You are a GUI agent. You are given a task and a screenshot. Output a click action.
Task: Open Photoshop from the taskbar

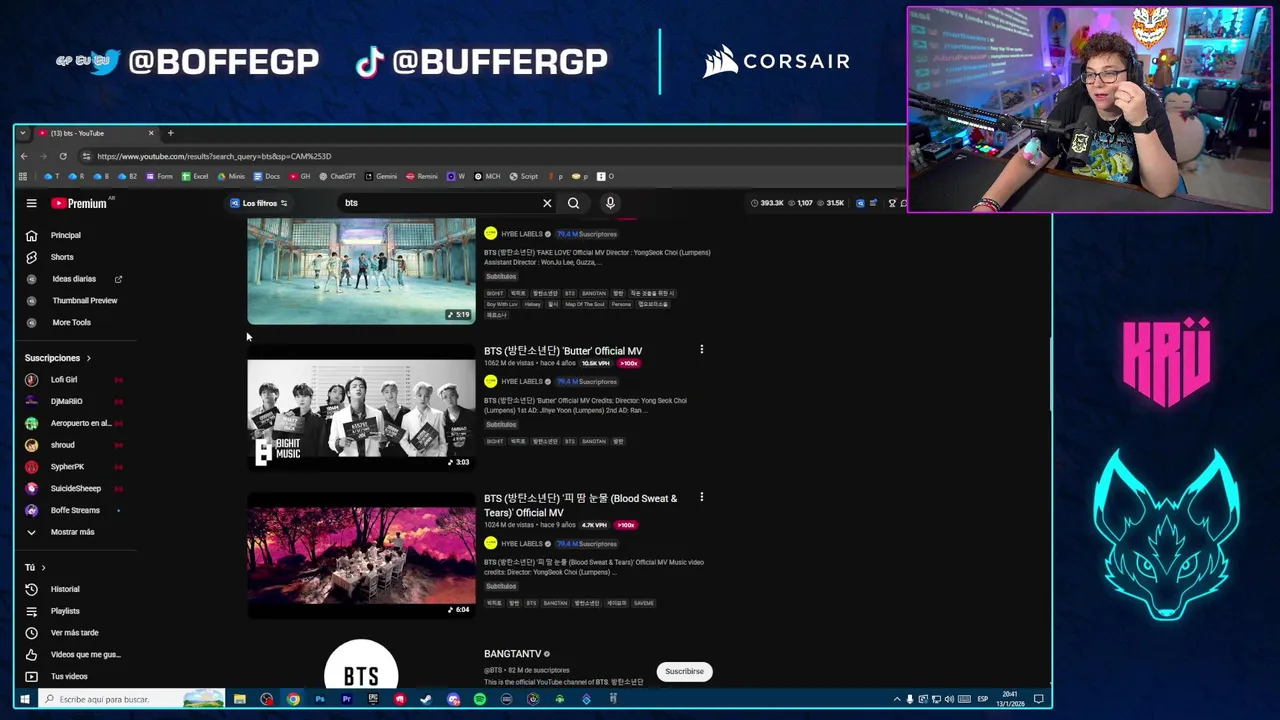(x=320, y=699)
